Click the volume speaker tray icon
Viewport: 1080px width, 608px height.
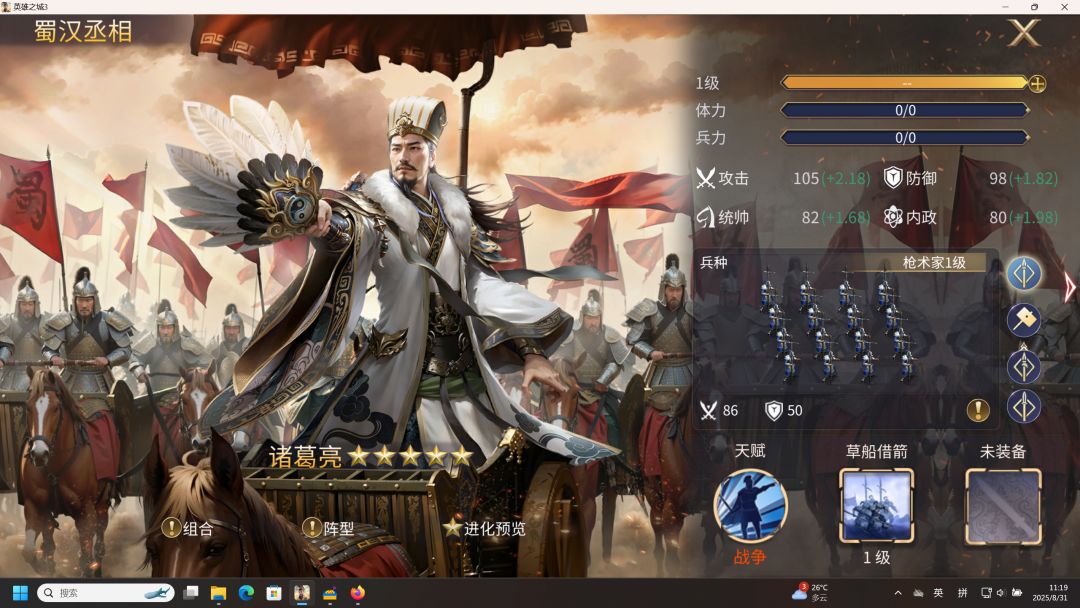(1001, 593)
